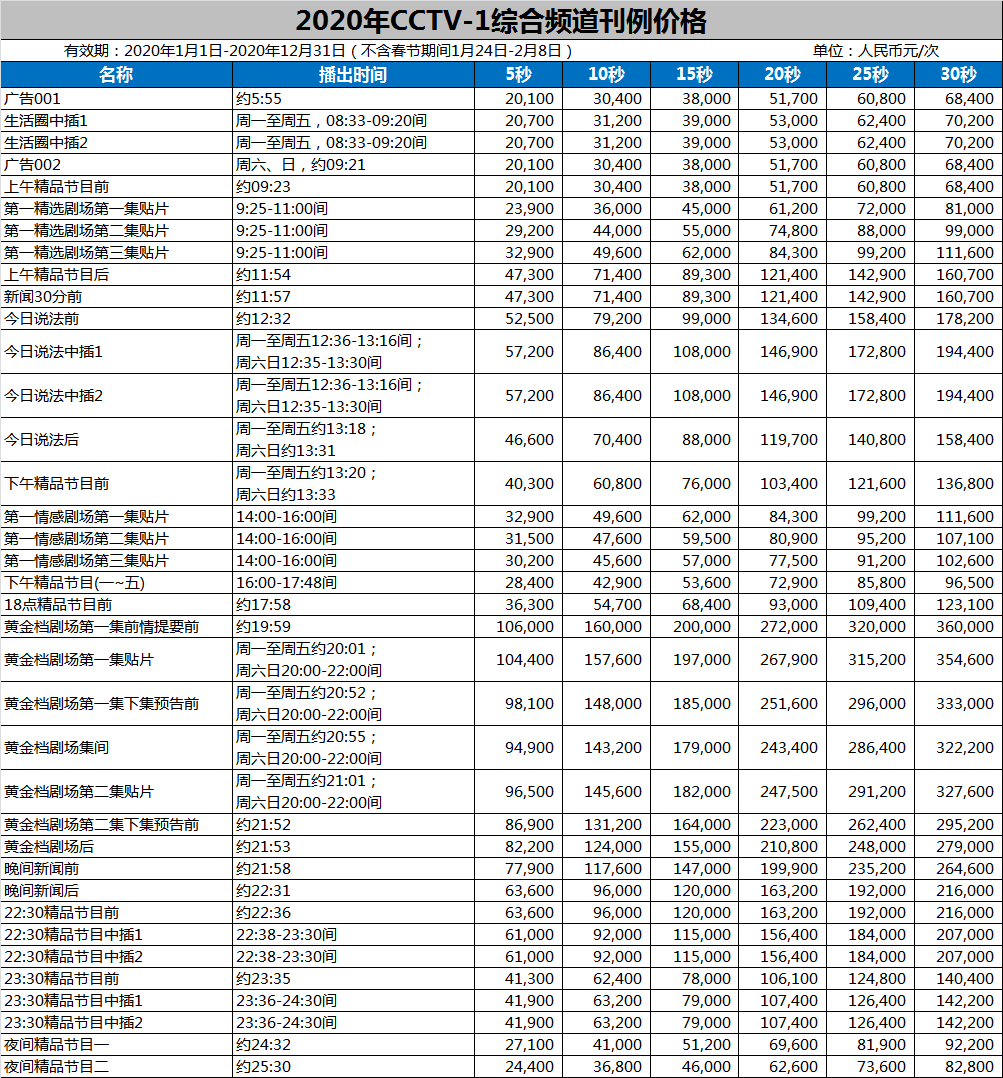Select the 约5:55 broadcast time cell
The height and width of the screenshot is (1078, 1003).
coord(259,99)
